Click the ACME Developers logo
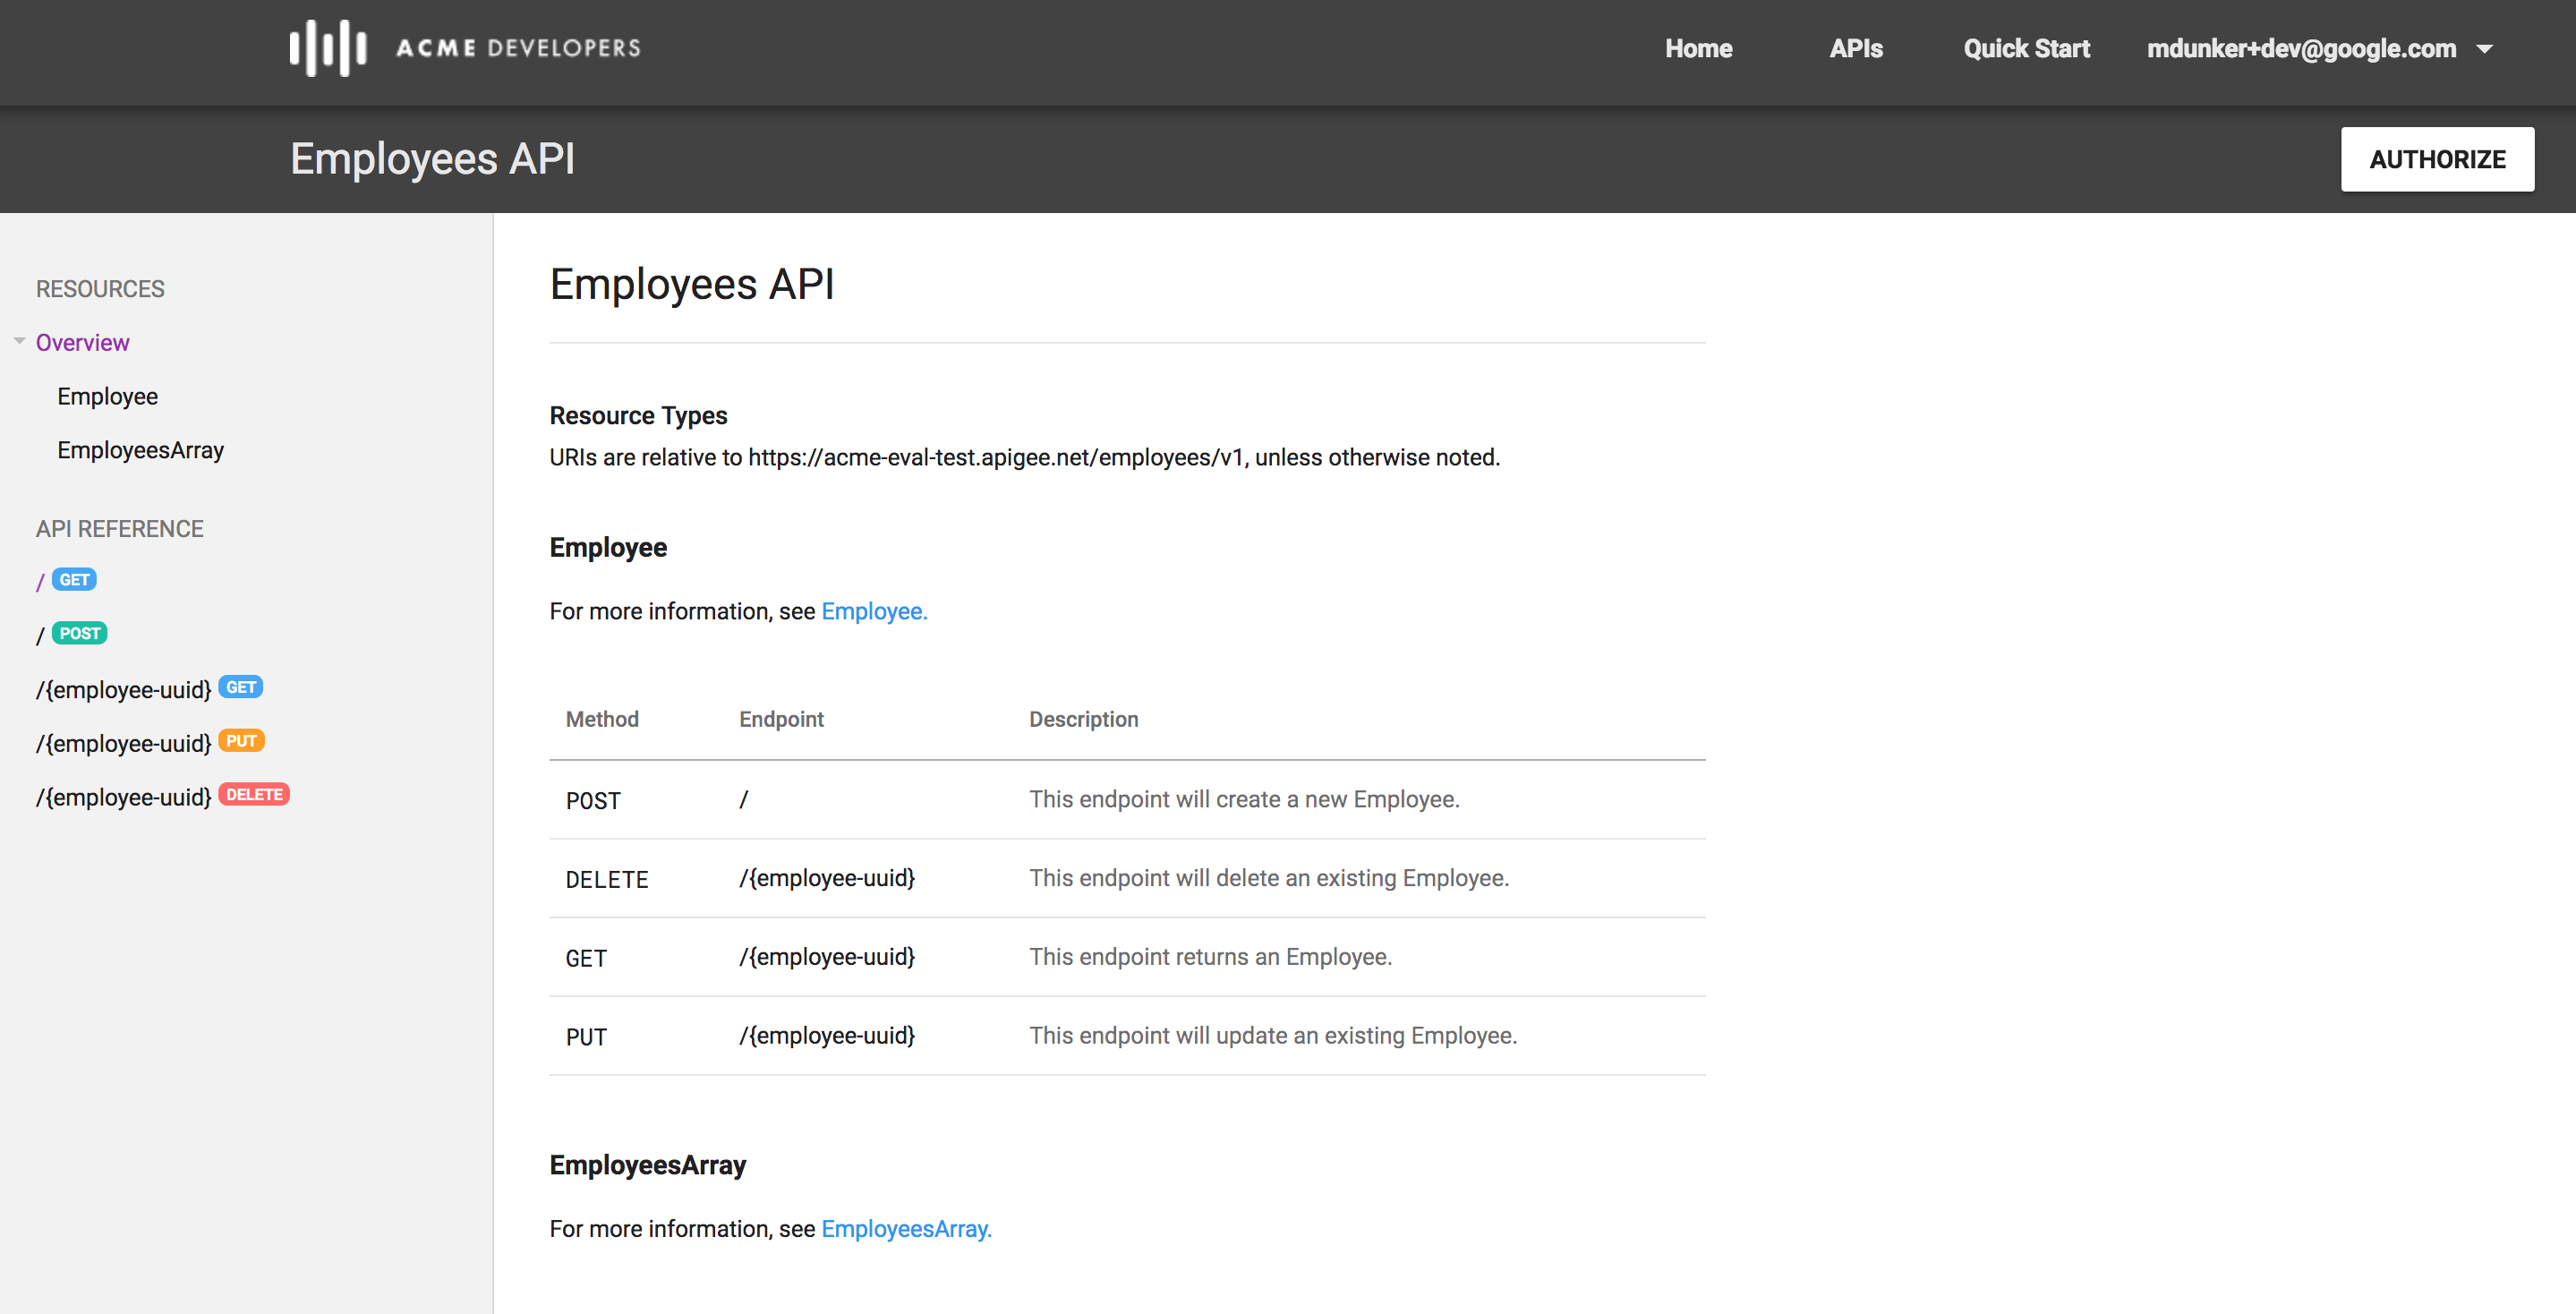This screenshot has width=2576, height=1314. [465, 48]
